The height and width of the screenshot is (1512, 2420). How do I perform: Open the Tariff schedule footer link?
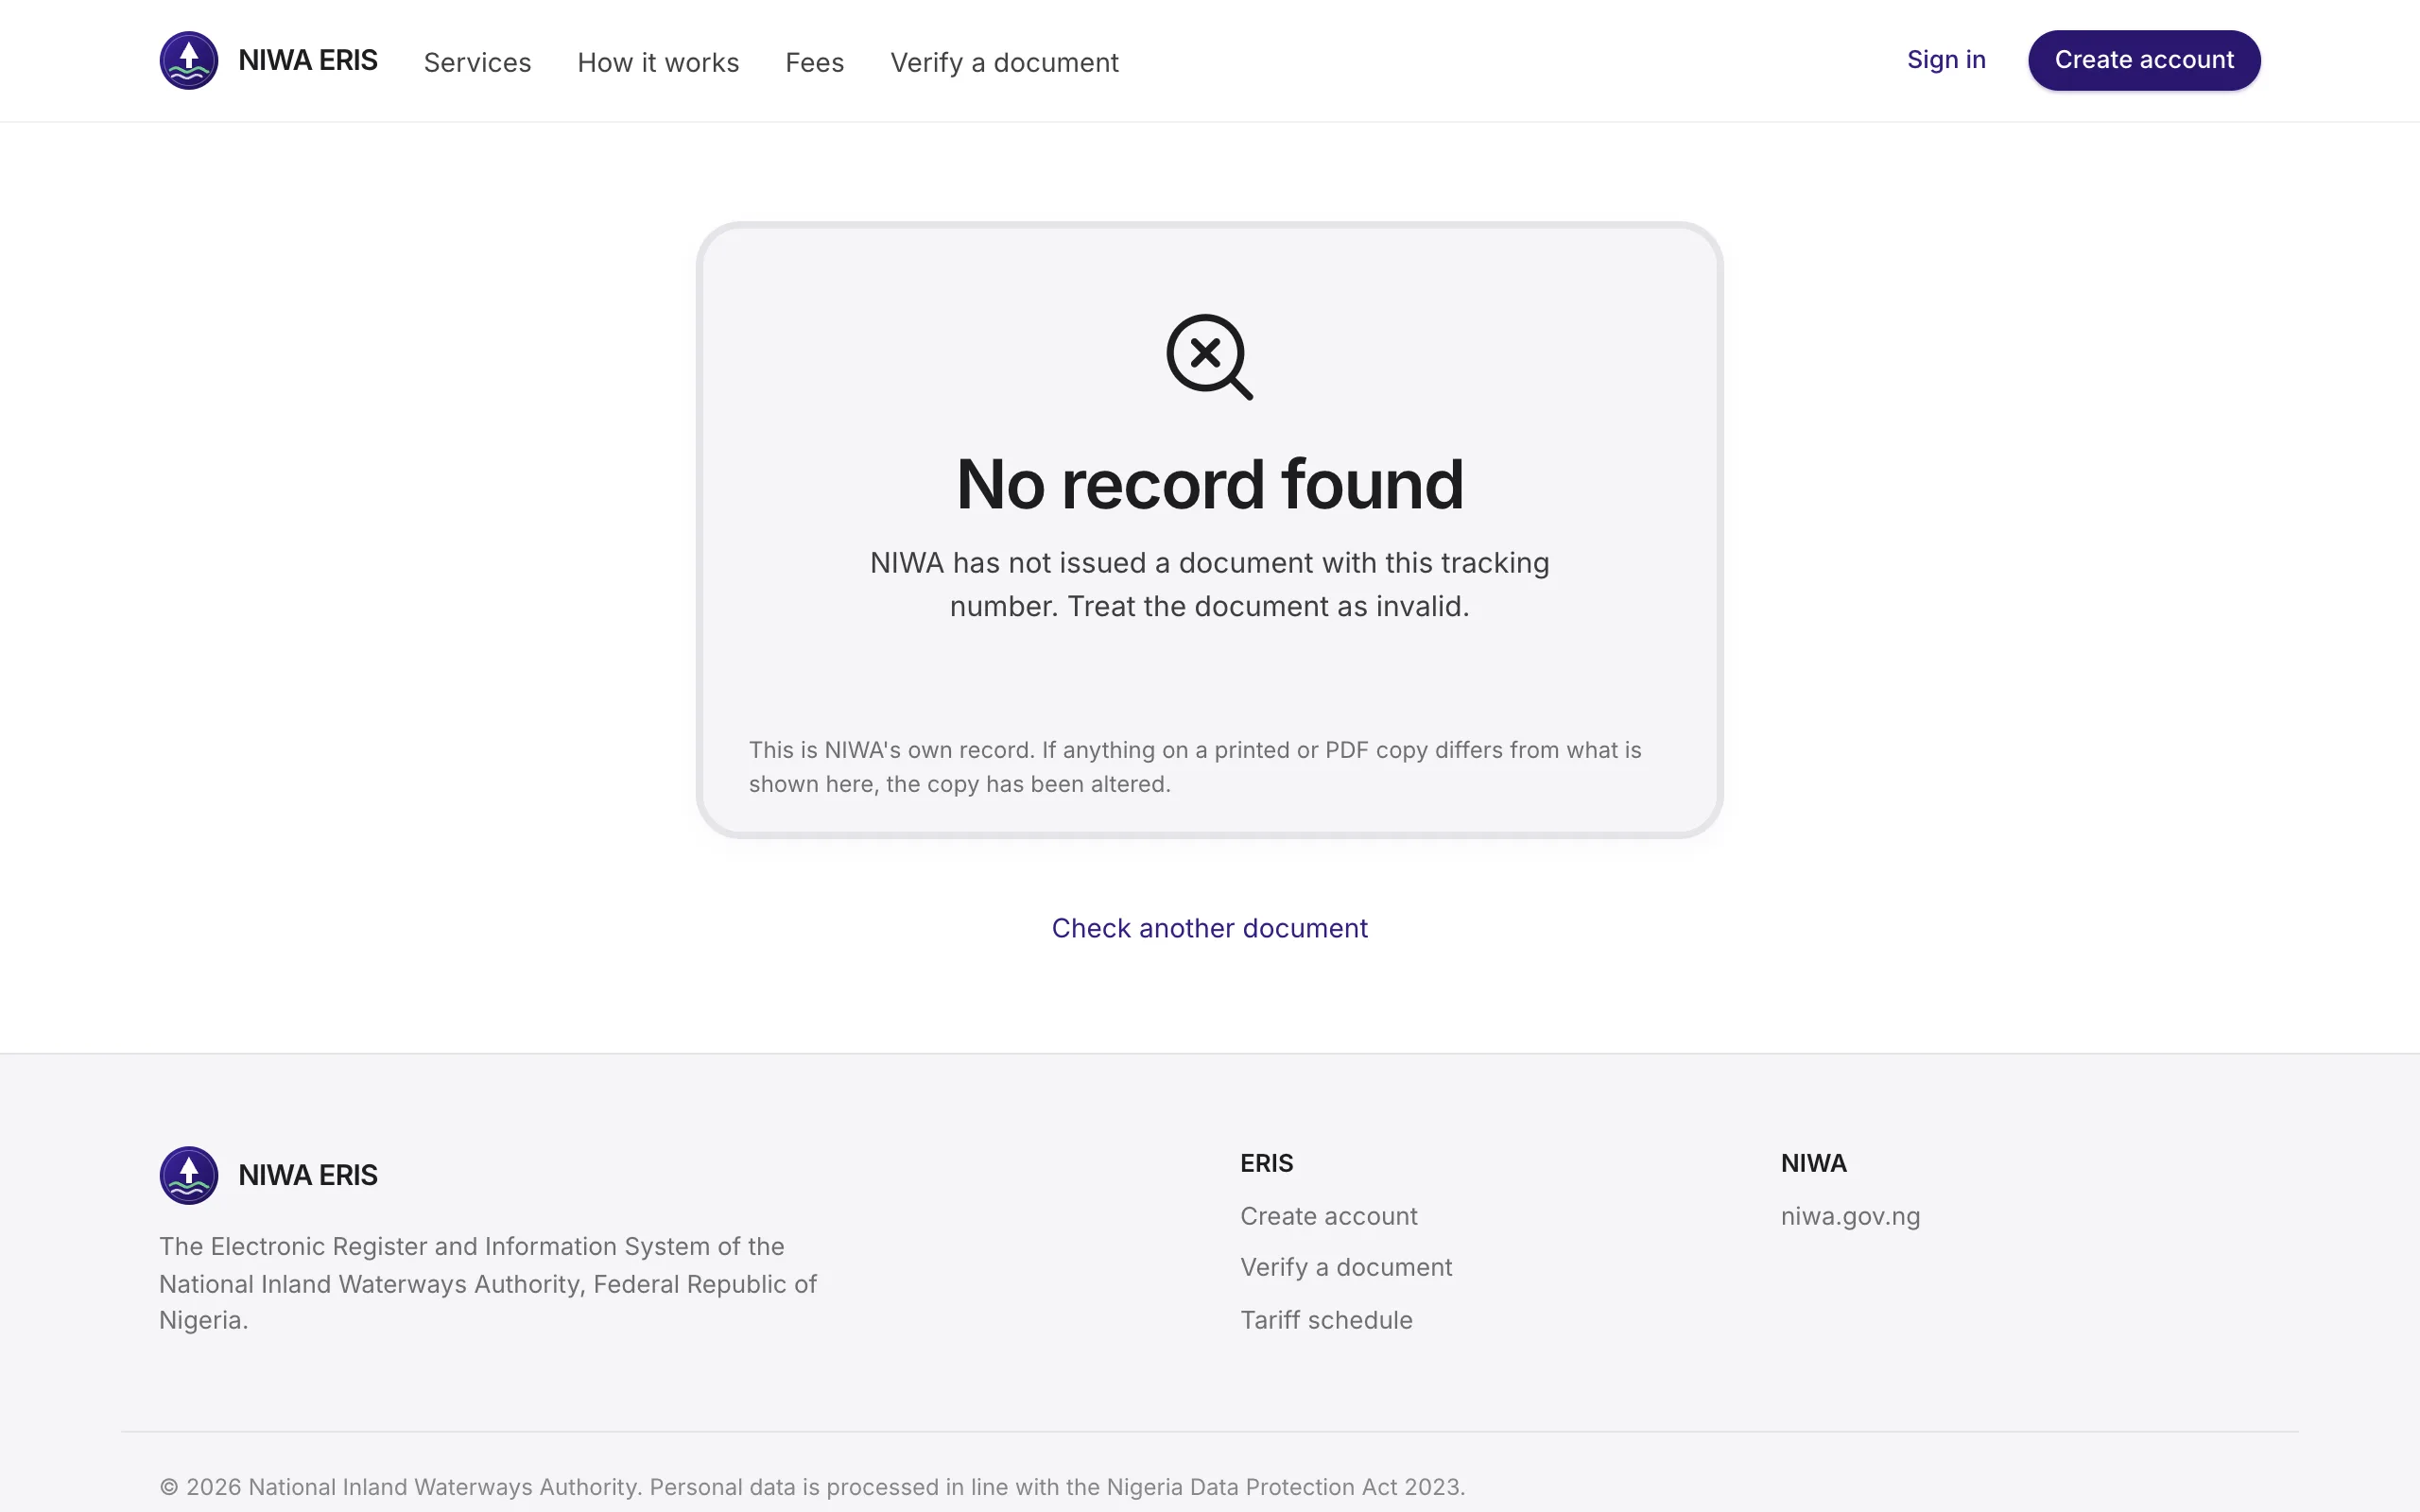1326,1320
